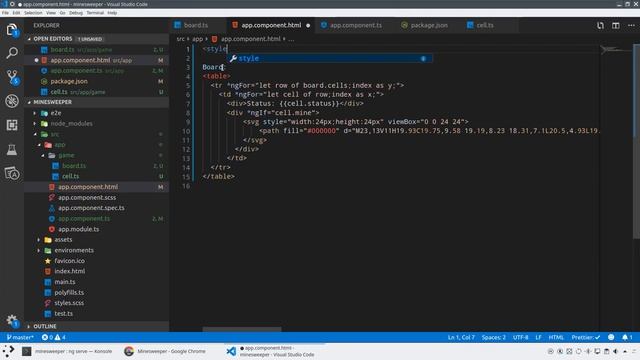Open the Extensions view icon
Image resolution: width=640 pixels, height=360 pixels.
pos(12,125)
